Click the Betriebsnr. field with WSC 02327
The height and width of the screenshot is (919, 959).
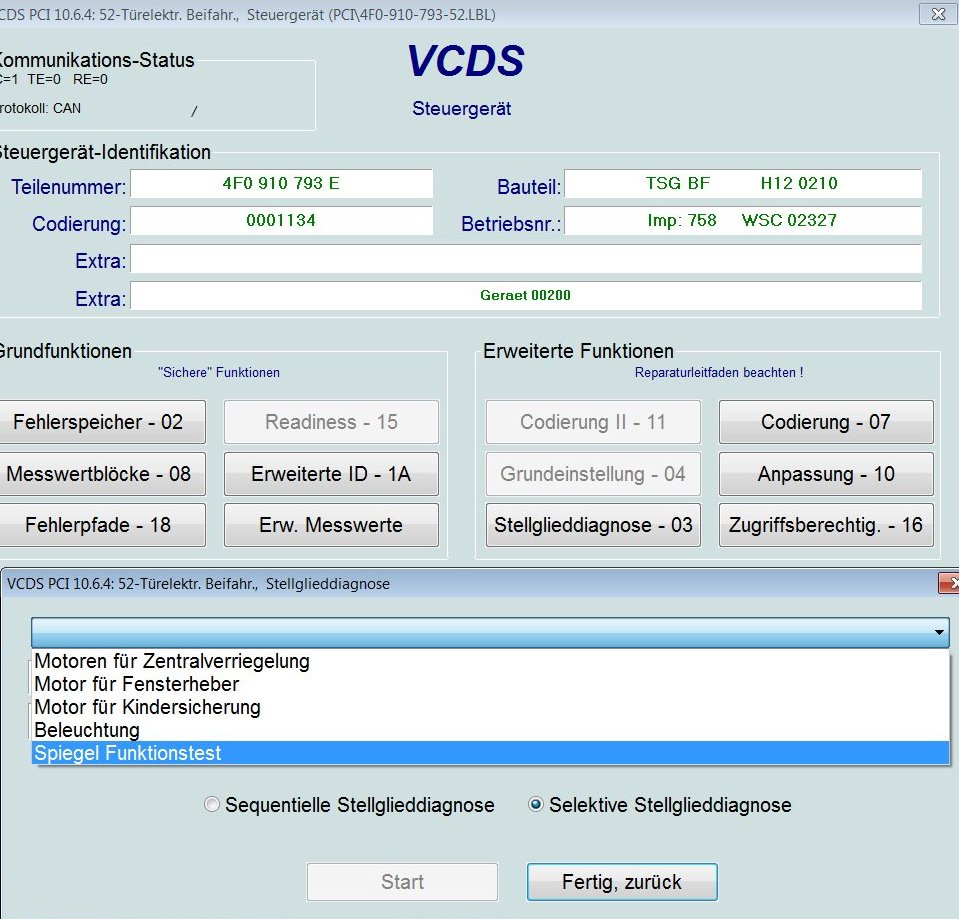tap(742, 221)
